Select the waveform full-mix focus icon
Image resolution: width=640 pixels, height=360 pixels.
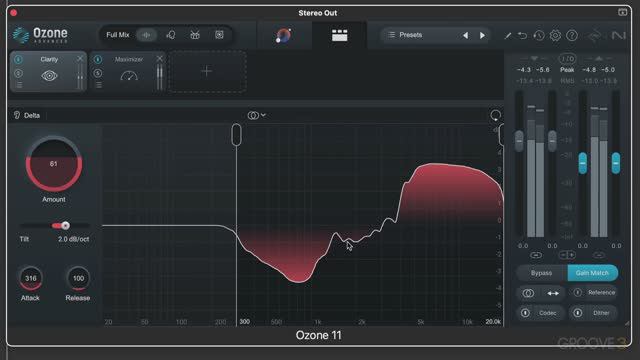click(147, 35)
